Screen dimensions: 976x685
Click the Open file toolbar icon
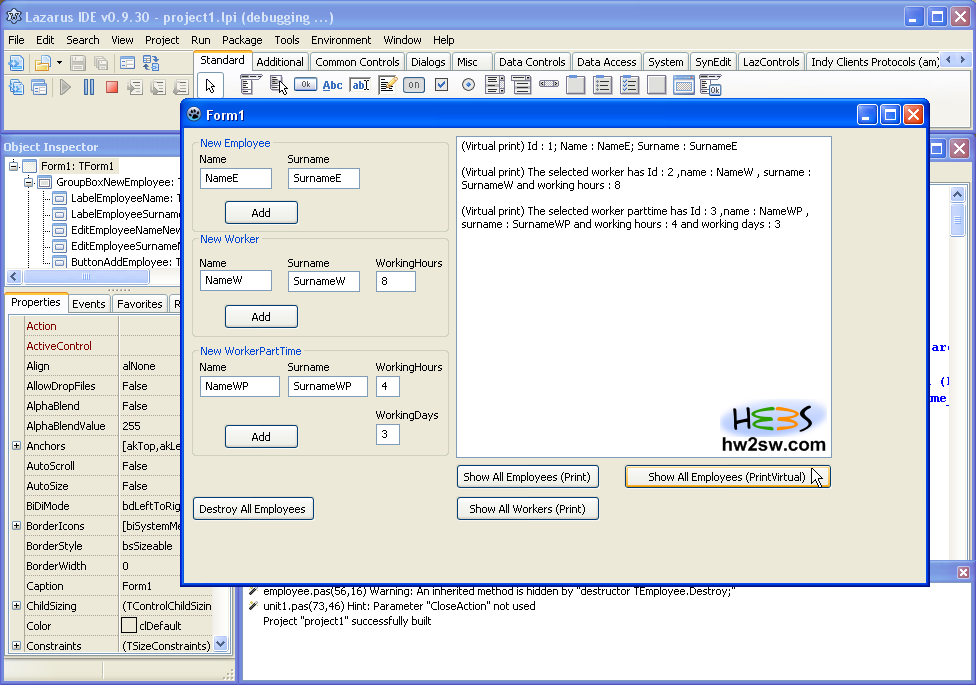tap(42, 63)
